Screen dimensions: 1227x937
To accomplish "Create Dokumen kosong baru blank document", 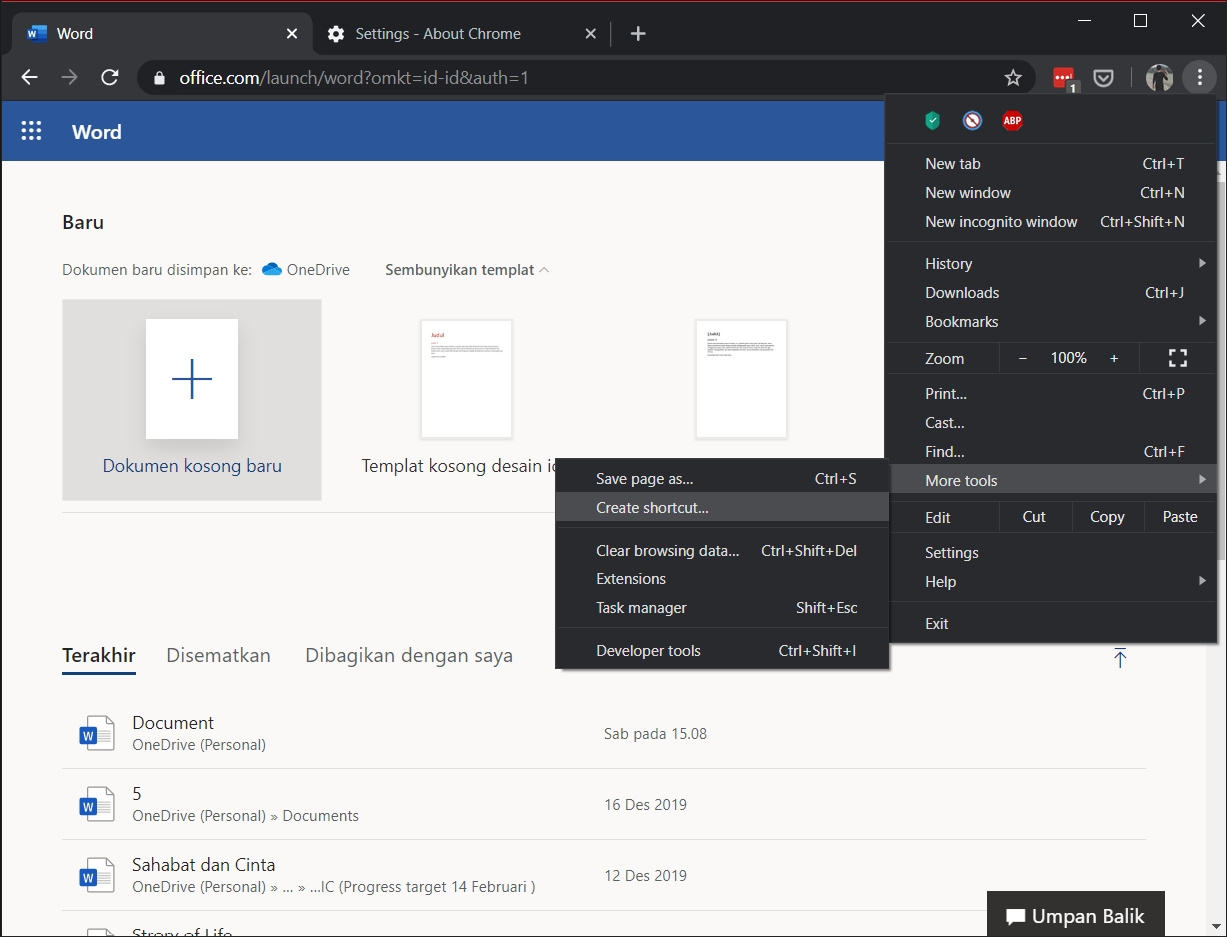I will (192, 399).
